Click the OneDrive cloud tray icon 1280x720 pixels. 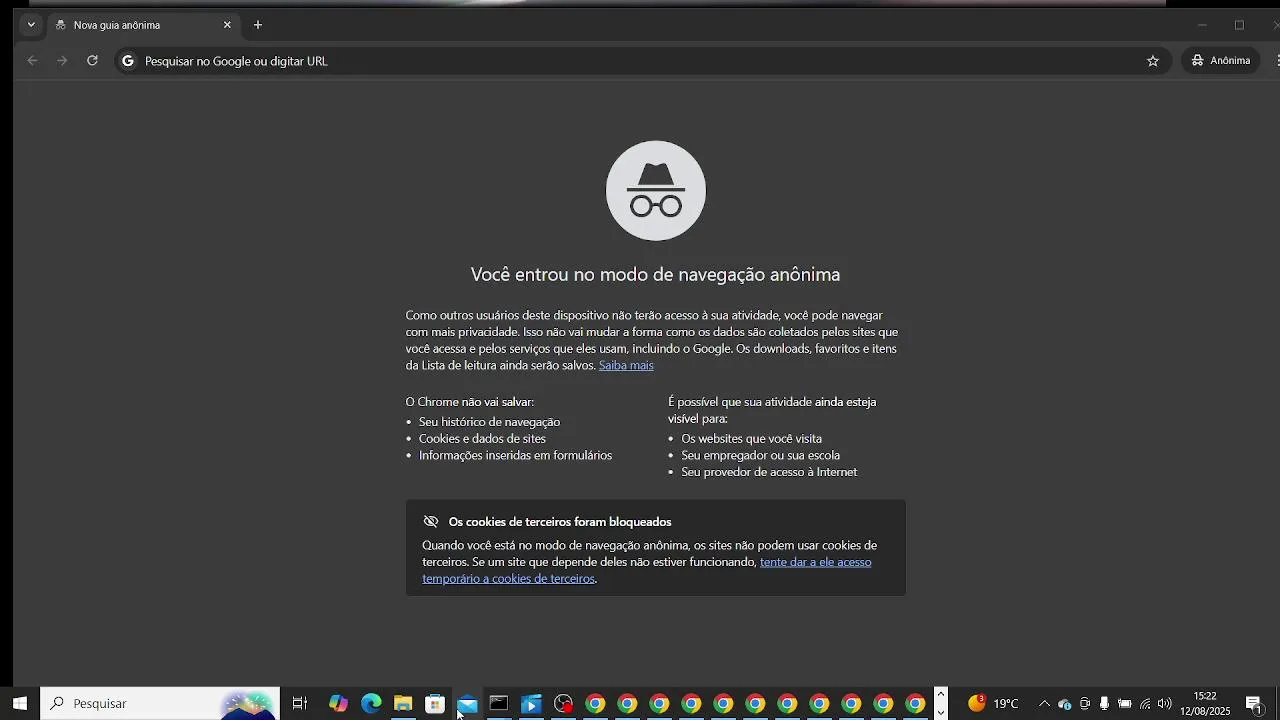[x=1064, y=704]
